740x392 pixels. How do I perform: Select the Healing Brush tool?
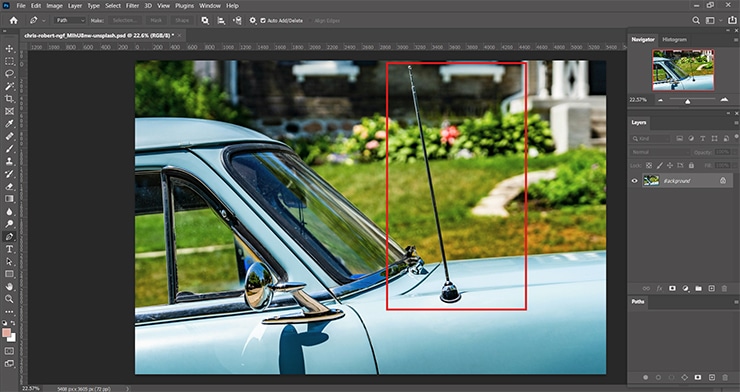click(x=9, y=136)
